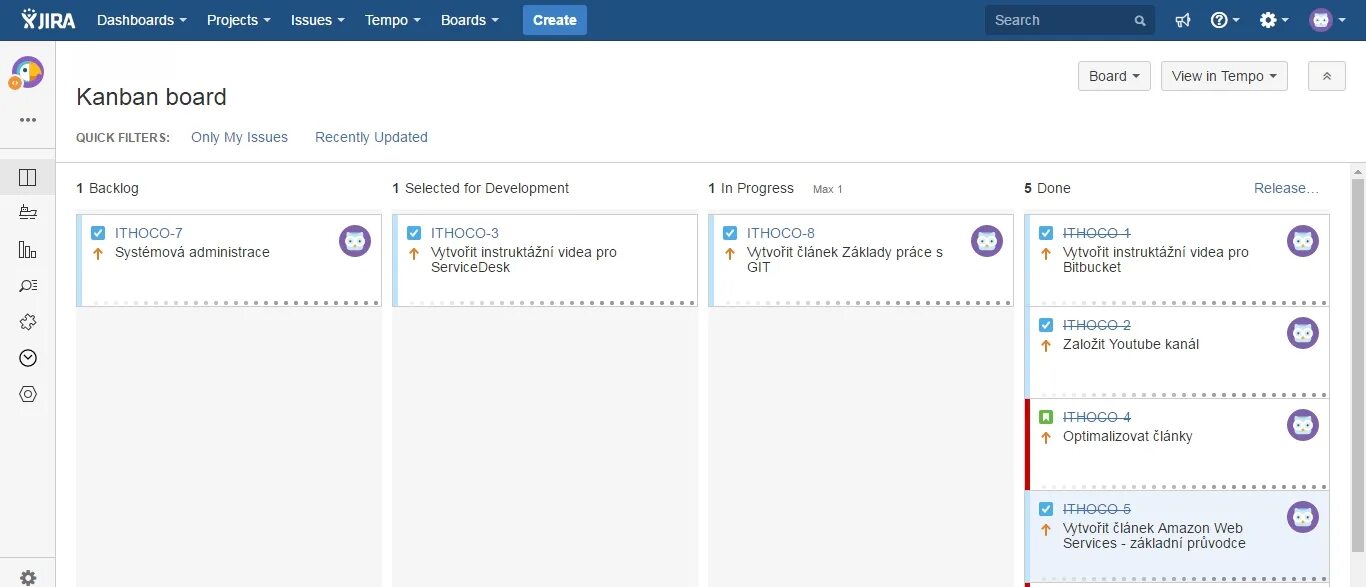Image resolution: width=1366 pixels, height=587 pixels.
Task: Open the Board dropdown button
Action: coord(1114,76)
